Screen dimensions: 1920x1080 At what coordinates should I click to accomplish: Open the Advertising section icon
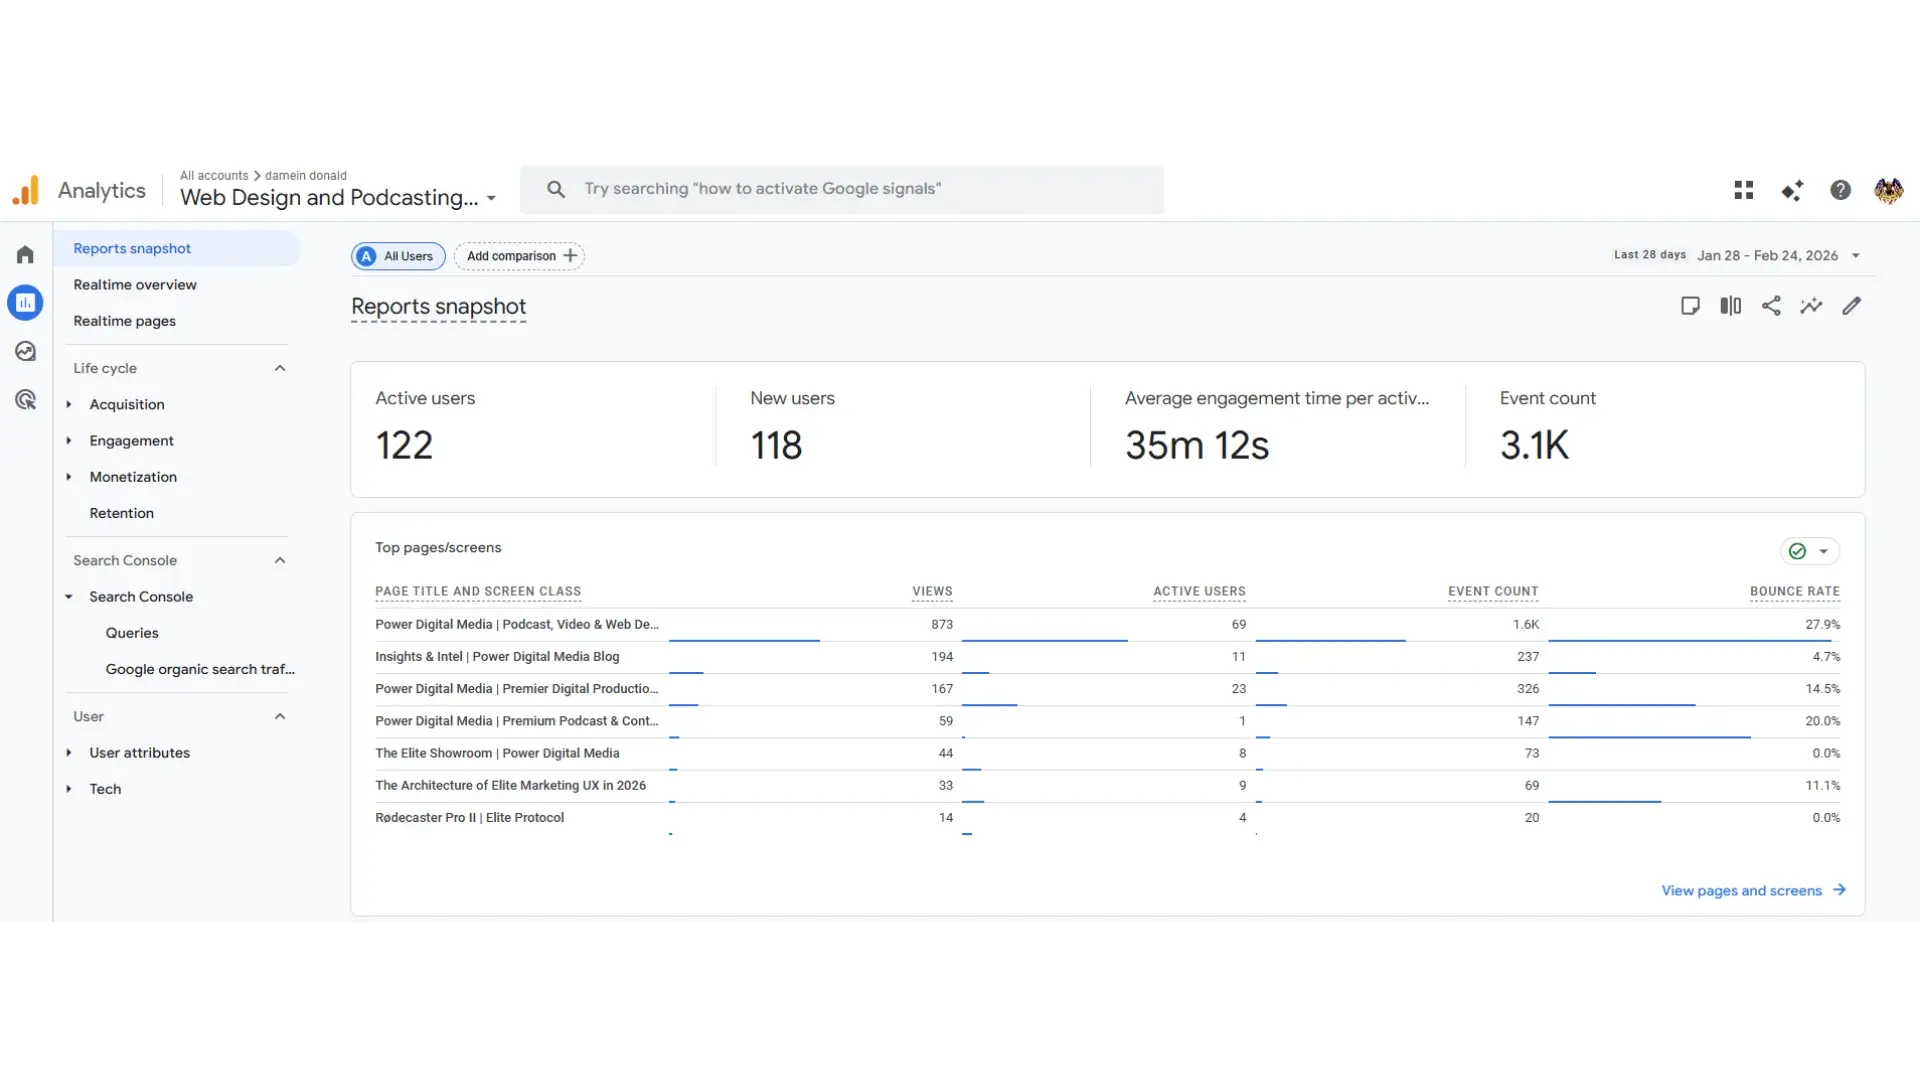[x=25, y=399]
